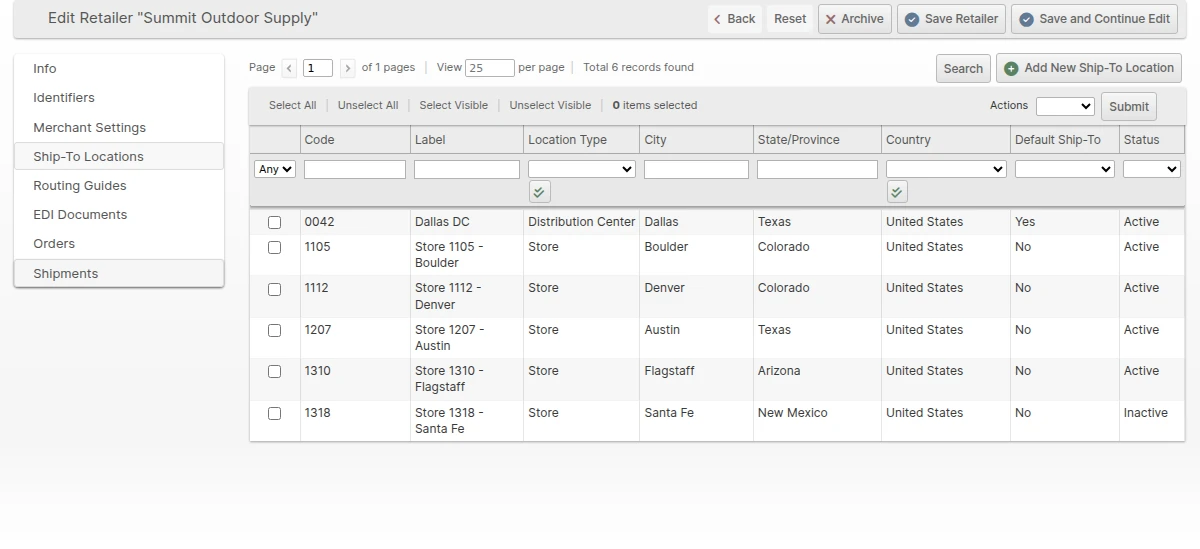Image resolution: width=1200 pixels, height=549 pixels.
Task: Click the Select All link
Action: [x=292, y=105]
